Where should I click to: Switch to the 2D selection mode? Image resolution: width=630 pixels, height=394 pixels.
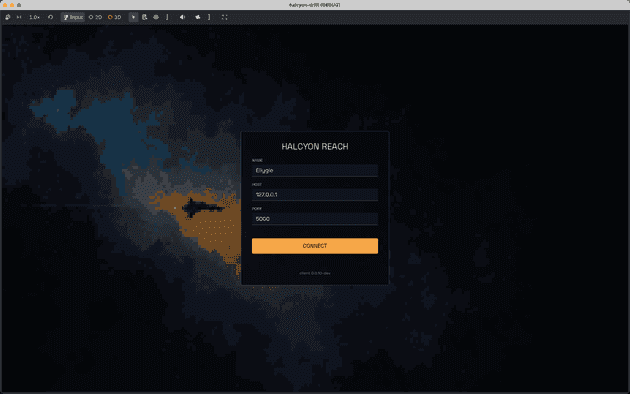(95, 17)
